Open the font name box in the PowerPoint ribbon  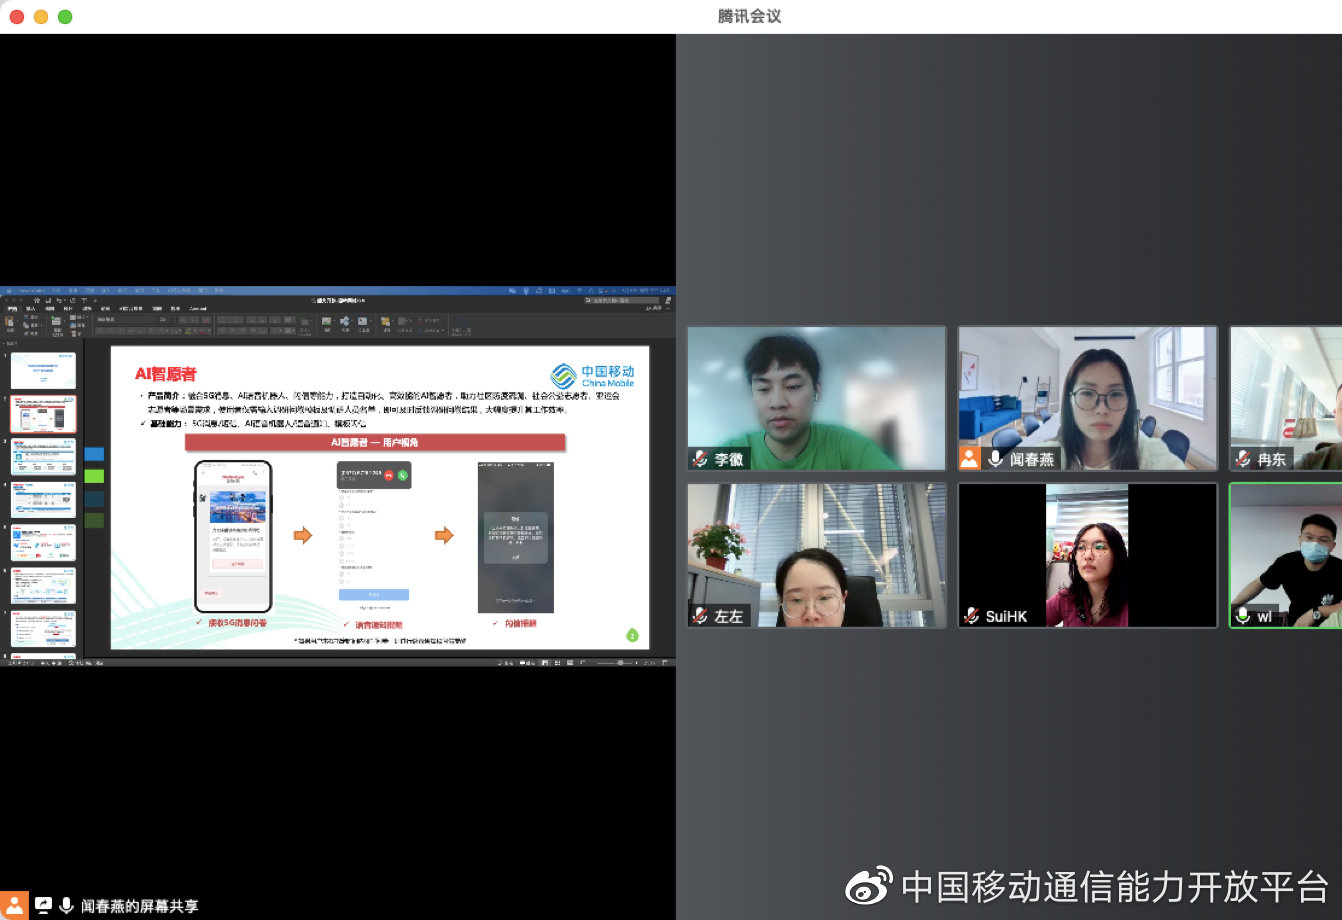[x=126, y=319]
